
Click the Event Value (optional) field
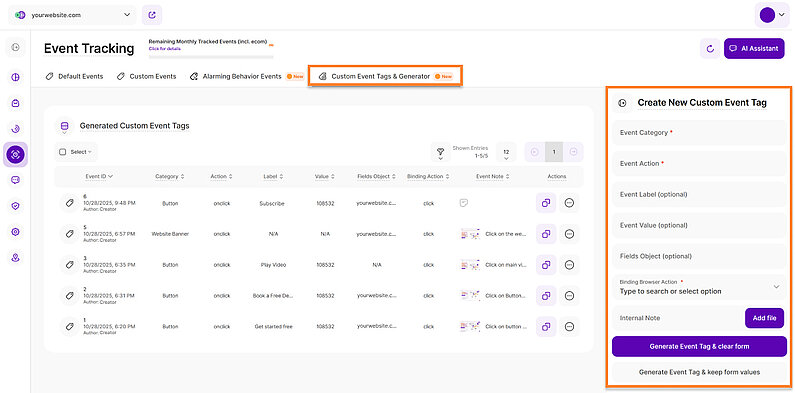[699, 225]
